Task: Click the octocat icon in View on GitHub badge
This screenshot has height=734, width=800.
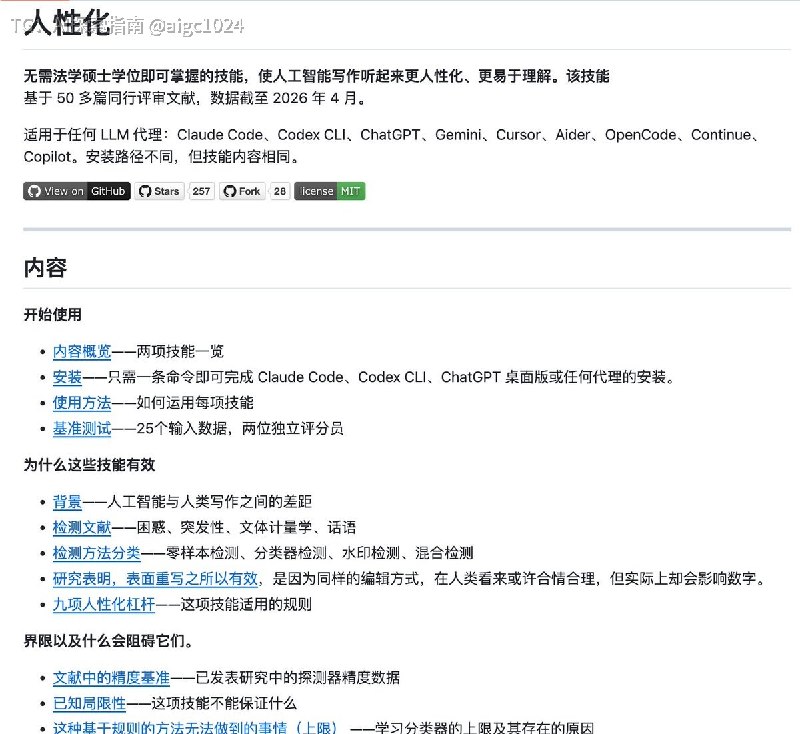Action: [34, 191]
